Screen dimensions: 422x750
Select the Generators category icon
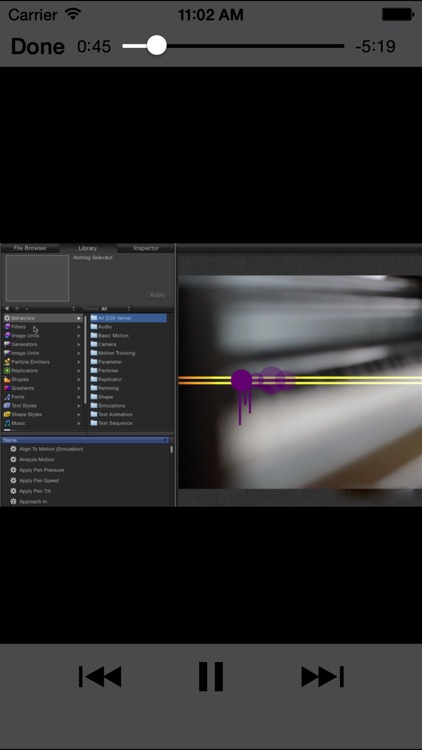click(x=7, y=344)
